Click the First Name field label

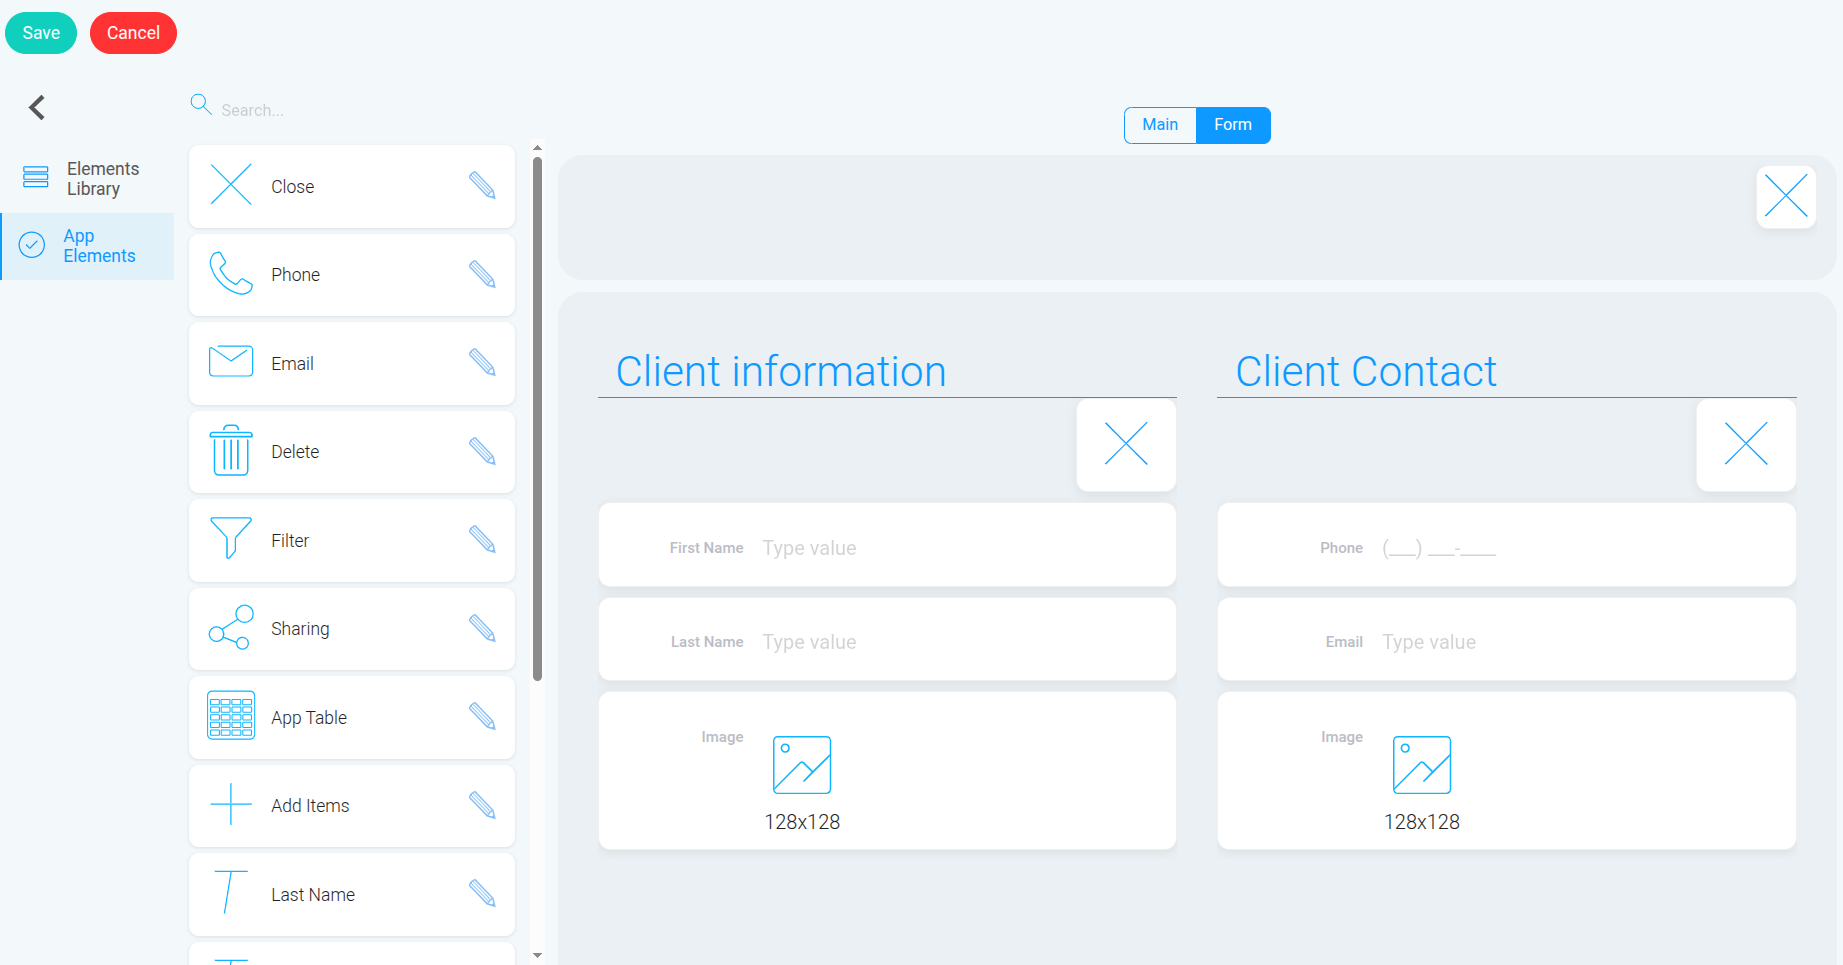[707, 548]
